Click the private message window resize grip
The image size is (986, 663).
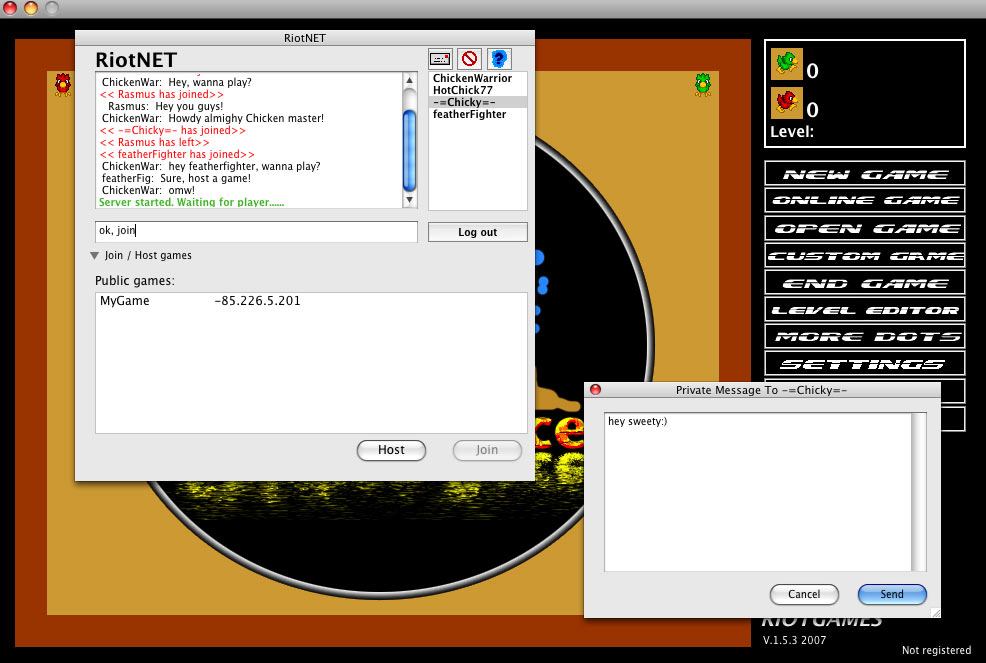click(x=935, y=612)
